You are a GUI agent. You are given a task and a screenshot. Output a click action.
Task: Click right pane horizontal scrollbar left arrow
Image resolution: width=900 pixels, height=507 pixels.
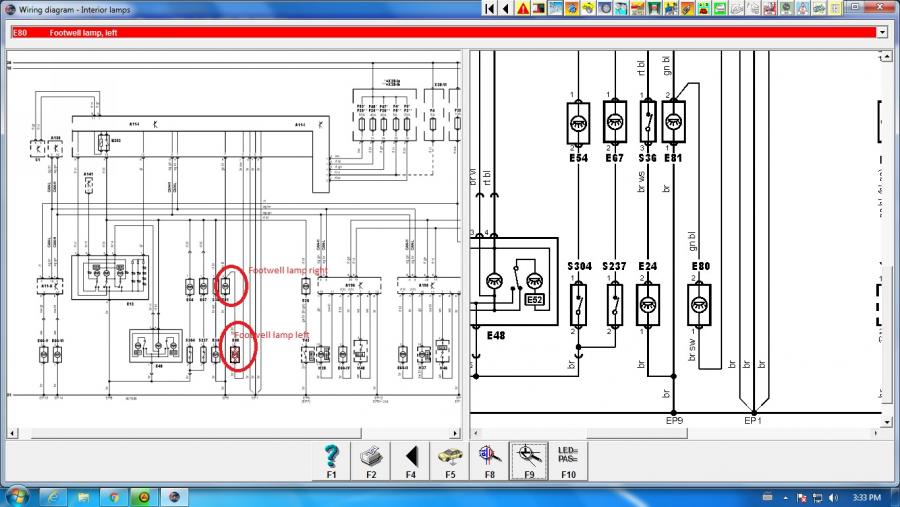(476, 433)
